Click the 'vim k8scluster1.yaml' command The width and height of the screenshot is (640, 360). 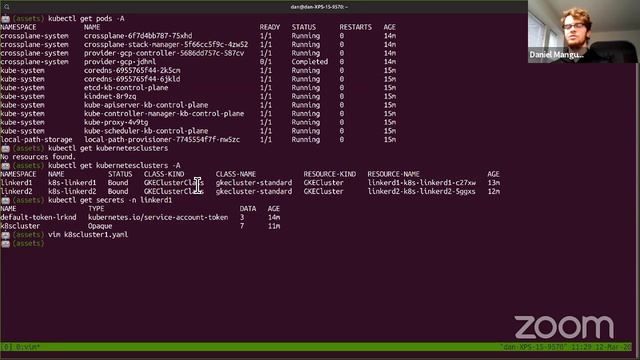coord(88,235)
